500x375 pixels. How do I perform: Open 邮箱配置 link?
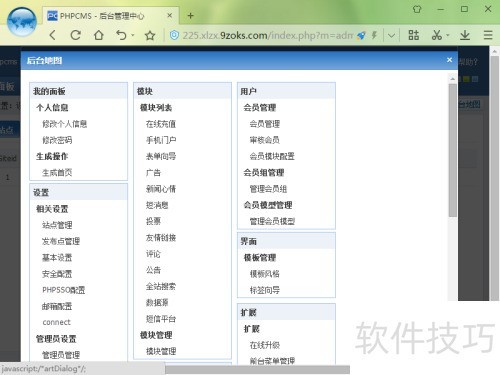[x=57, y=306]
